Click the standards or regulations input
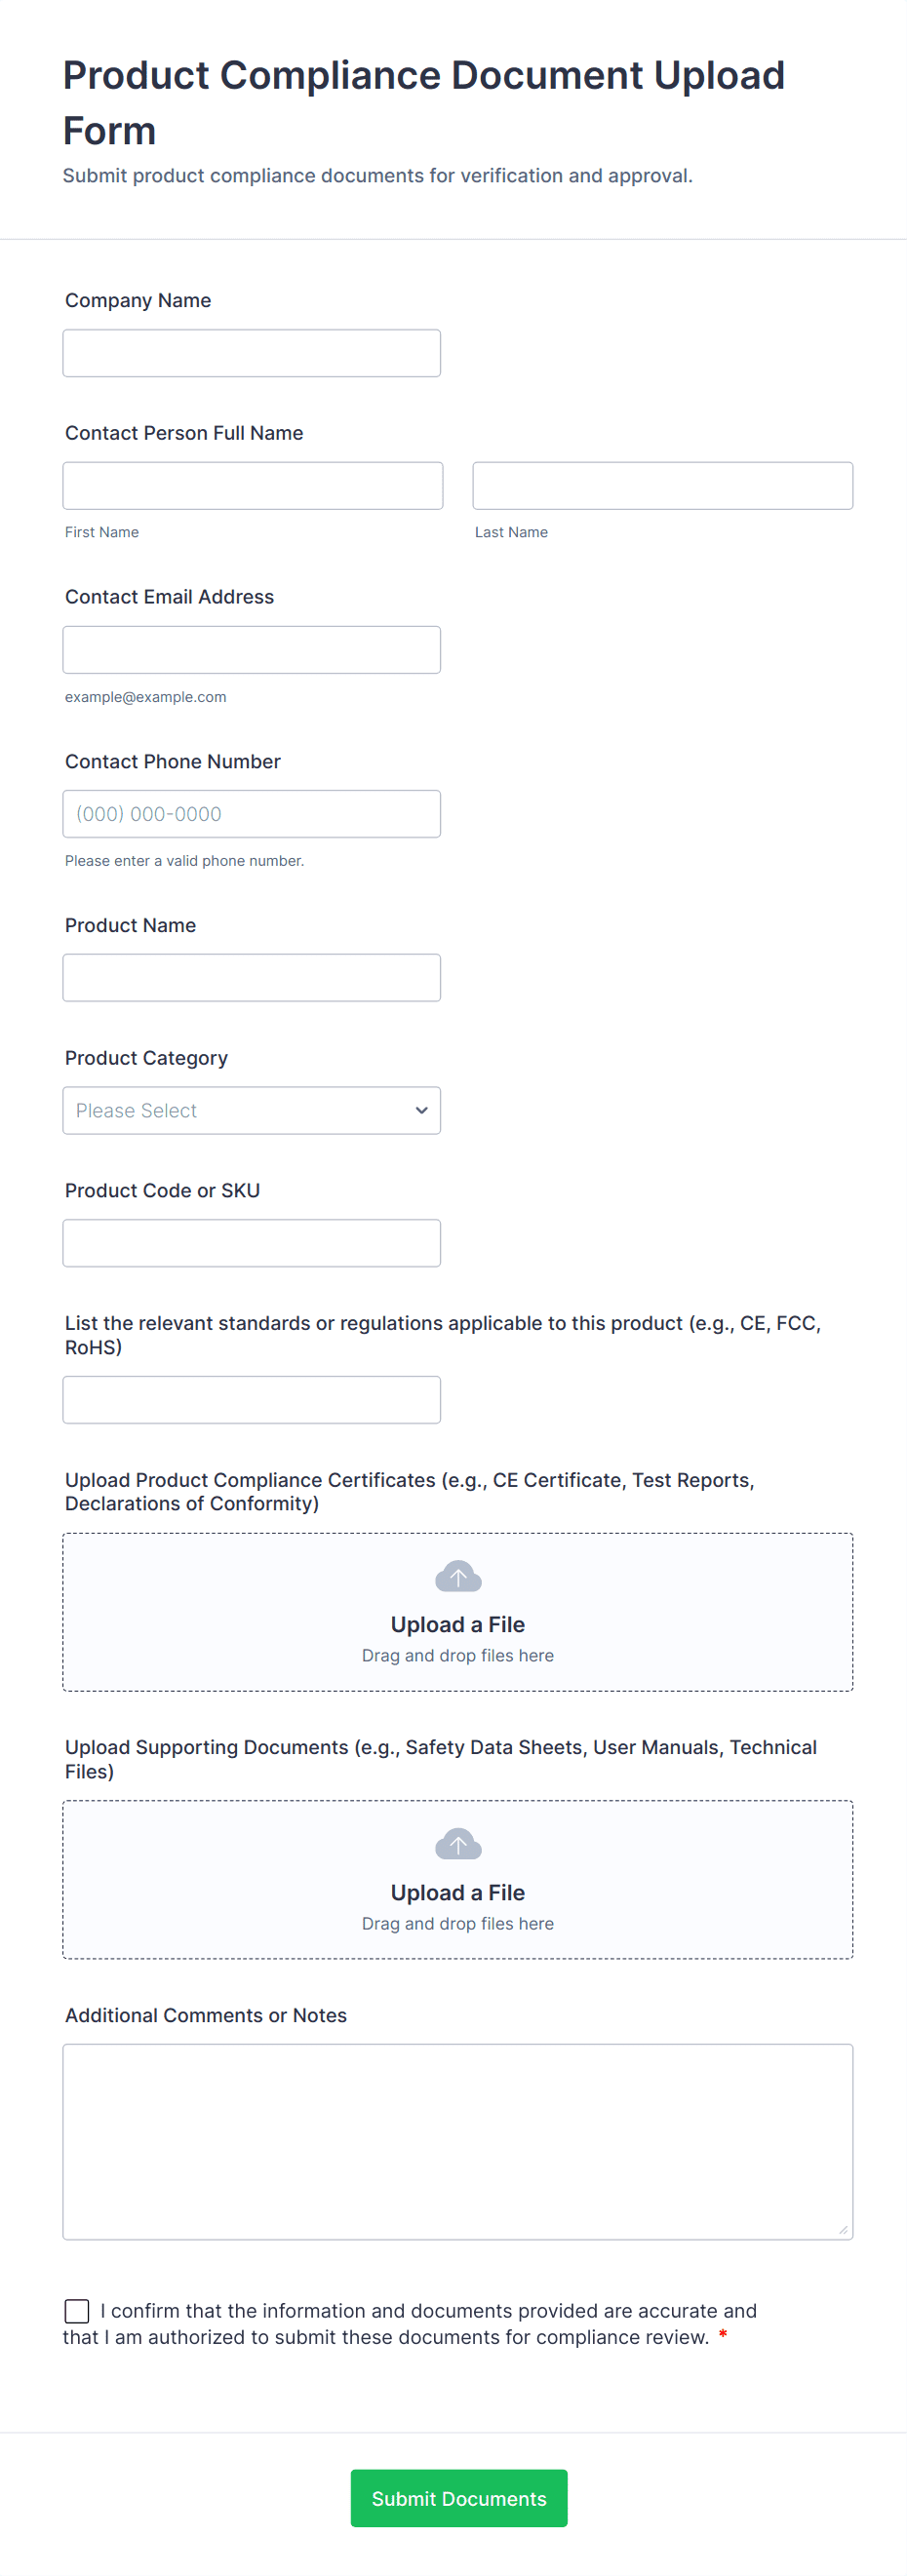Screen dimensions: 907x2576 point(251,1400)
